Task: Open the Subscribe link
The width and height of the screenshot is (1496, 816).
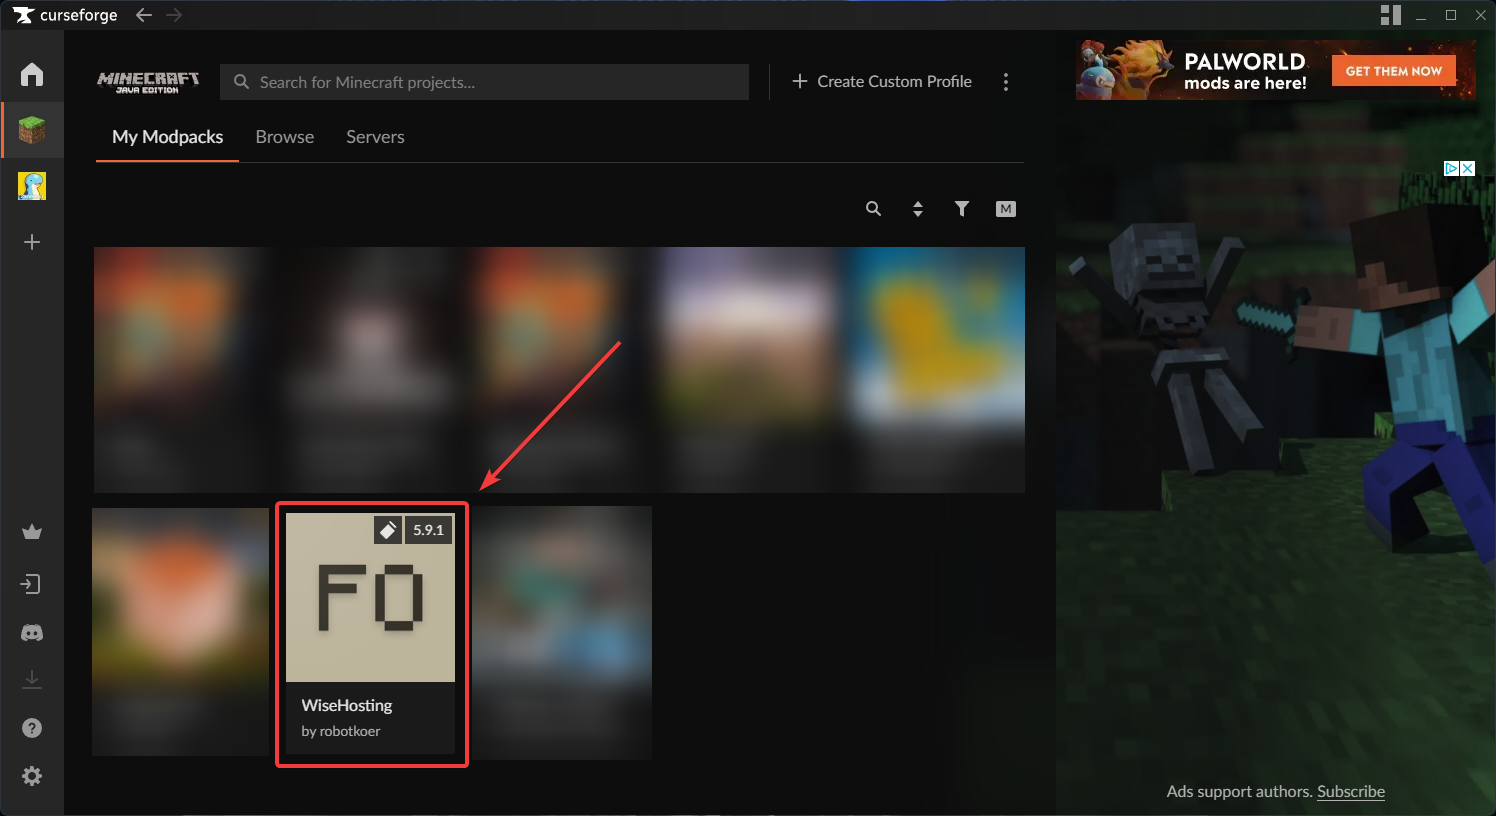Action: [1351, 791]
